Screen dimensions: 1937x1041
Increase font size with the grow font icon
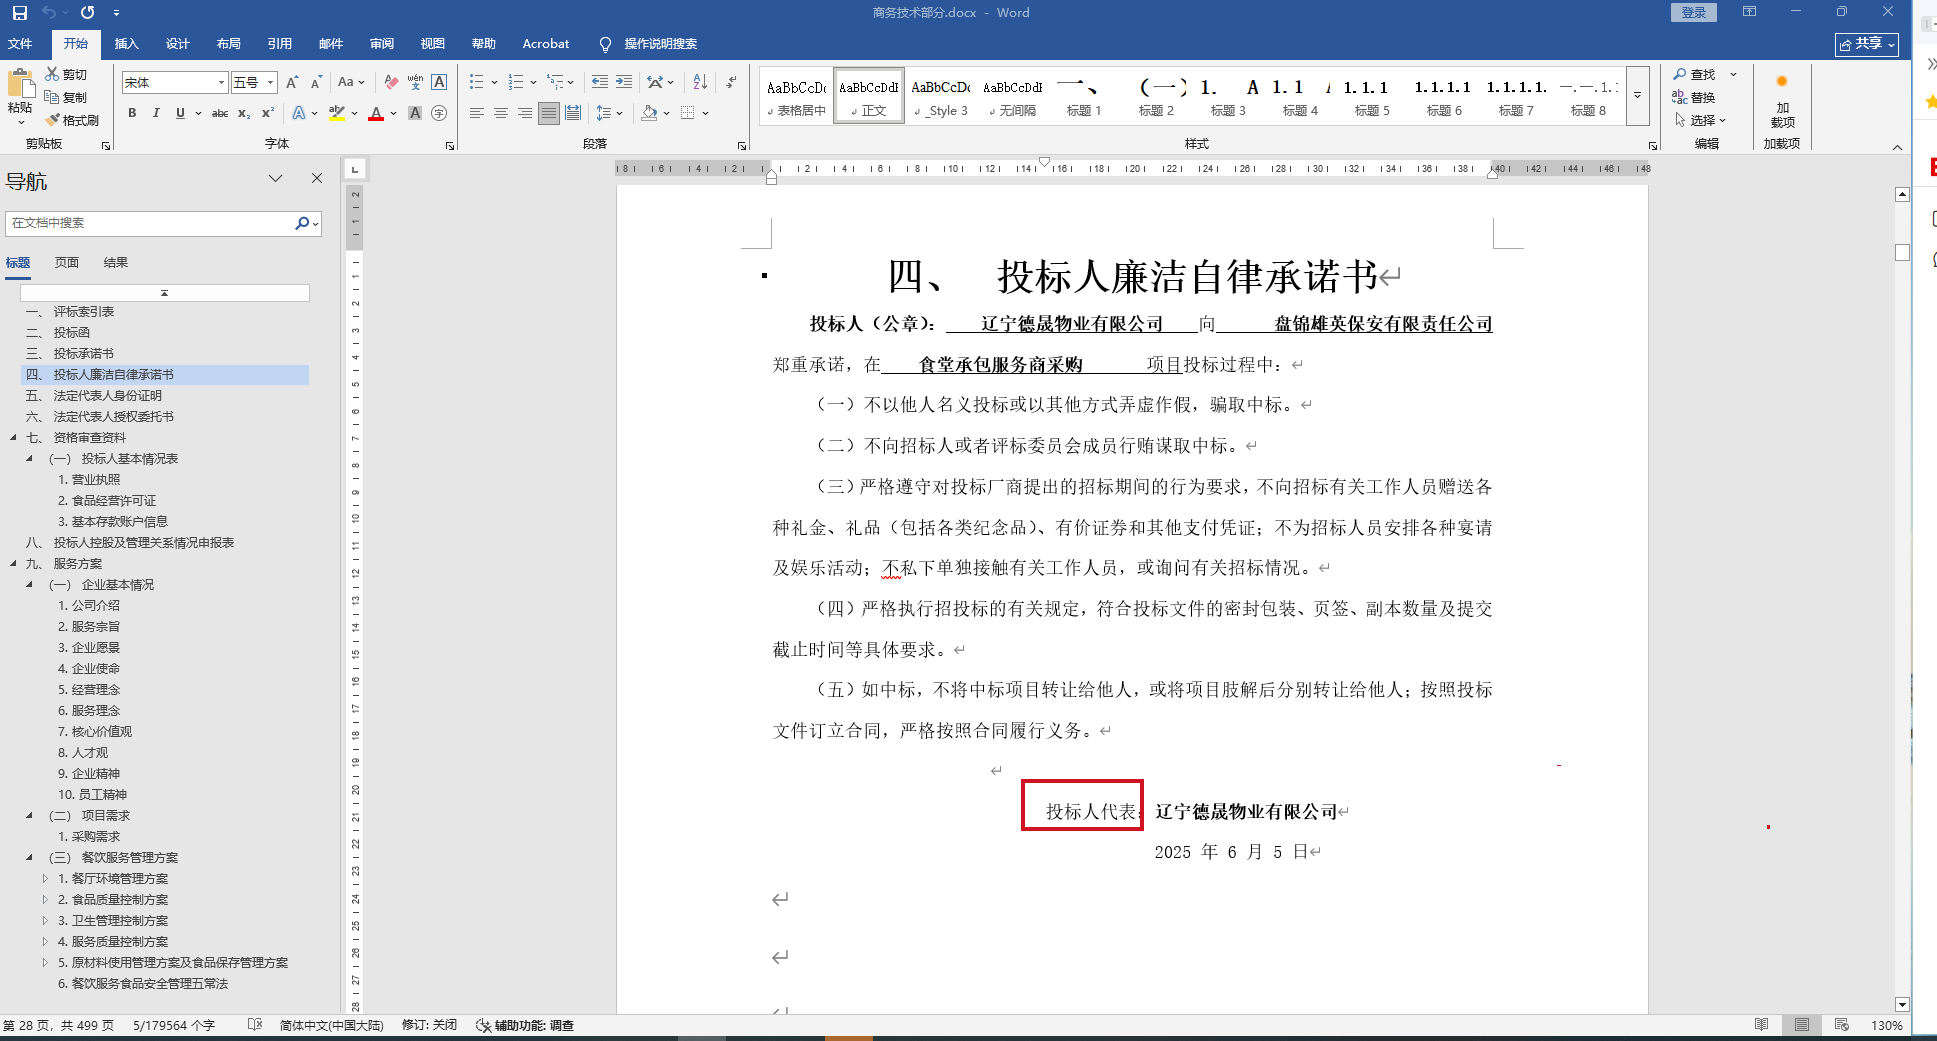pyautogui.click(x=292, y=82)
